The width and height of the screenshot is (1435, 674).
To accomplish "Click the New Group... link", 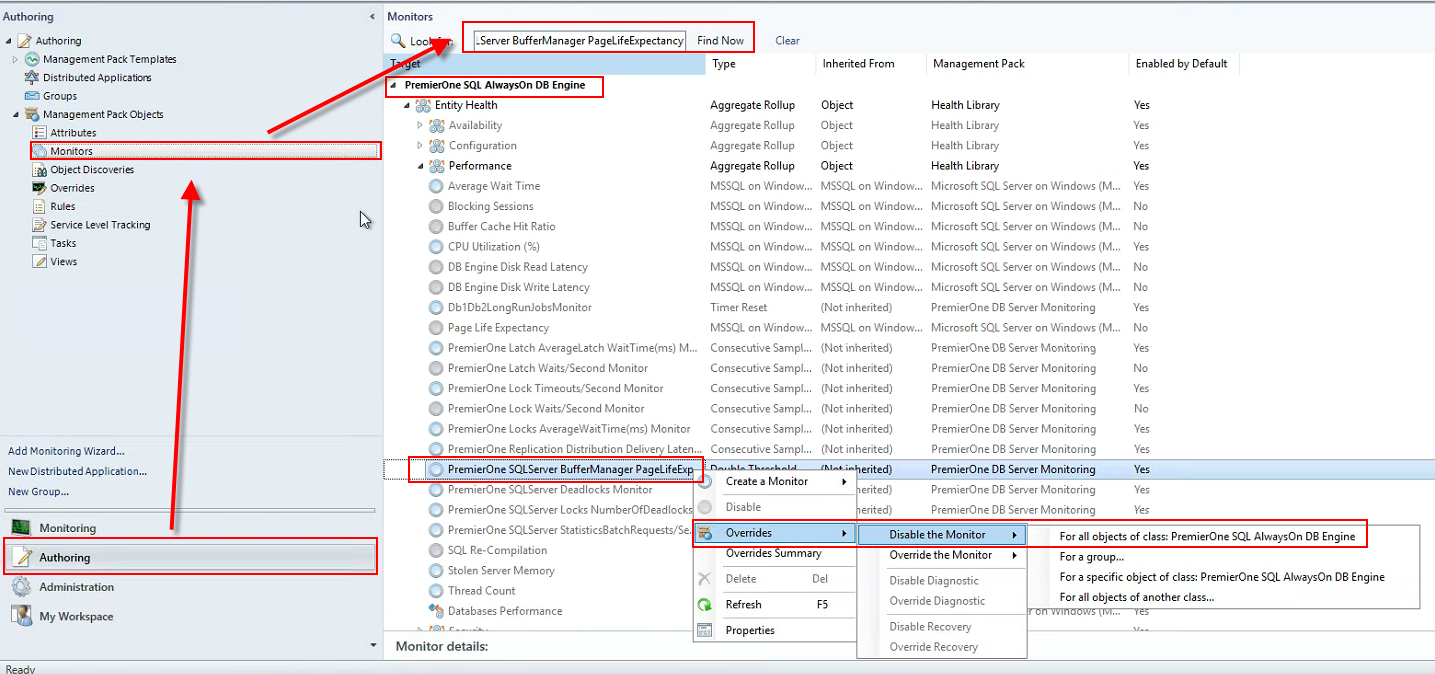I will (38, 491).
